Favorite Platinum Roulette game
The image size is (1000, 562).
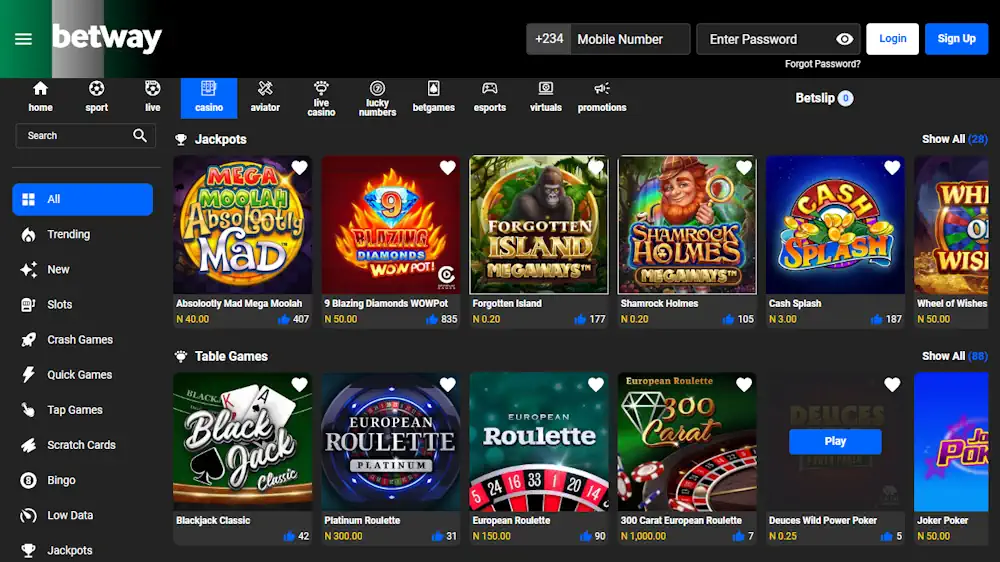tap(448, 384)
